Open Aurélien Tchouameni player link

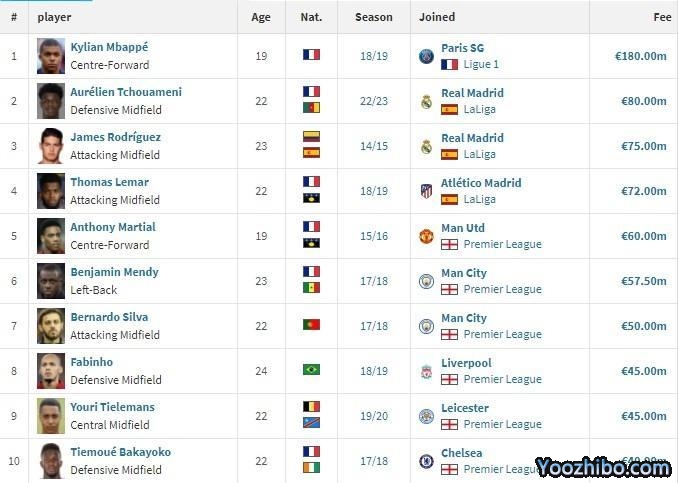coord(126,92)
